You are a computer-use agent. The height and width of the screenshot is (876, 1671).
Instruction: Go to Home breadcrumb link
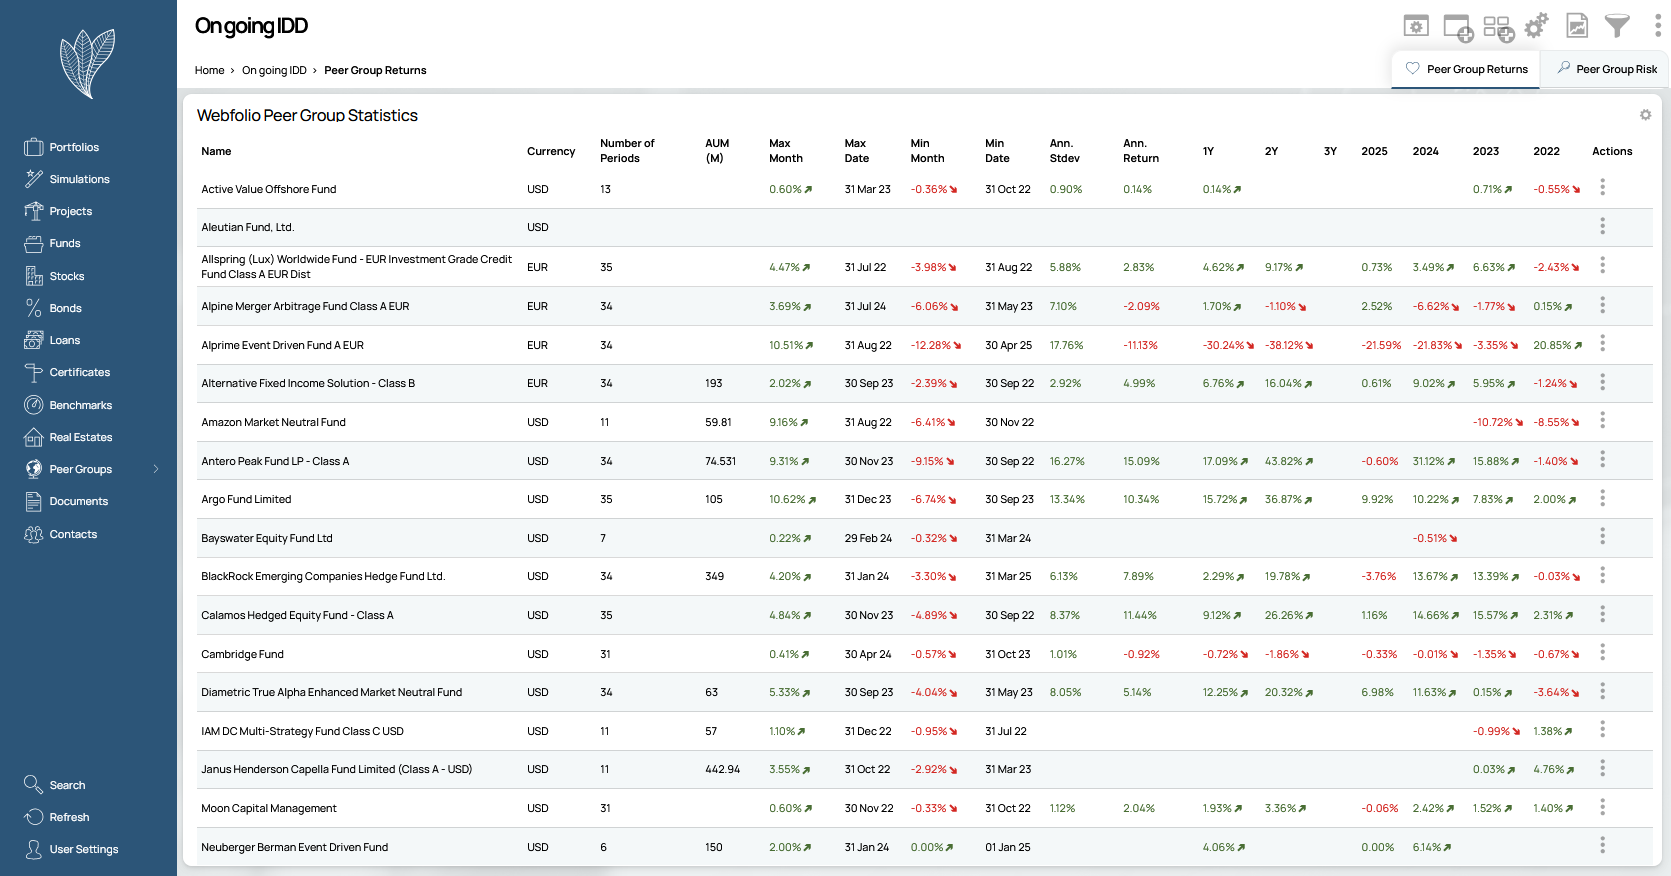coord(209,70)
